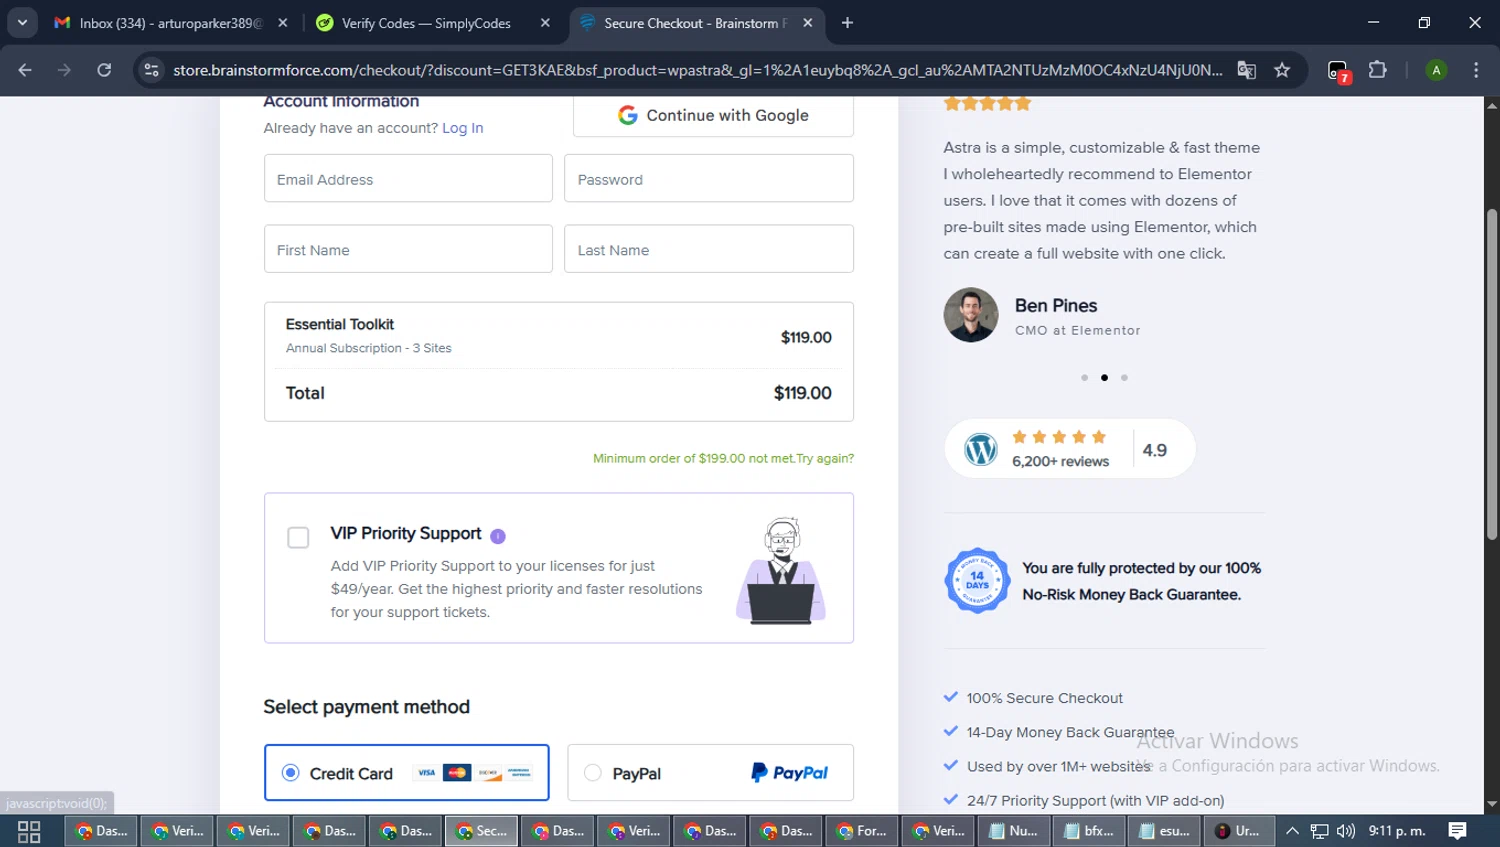Click the page vertical scrollbar thumb

(x=1492, y=375)
